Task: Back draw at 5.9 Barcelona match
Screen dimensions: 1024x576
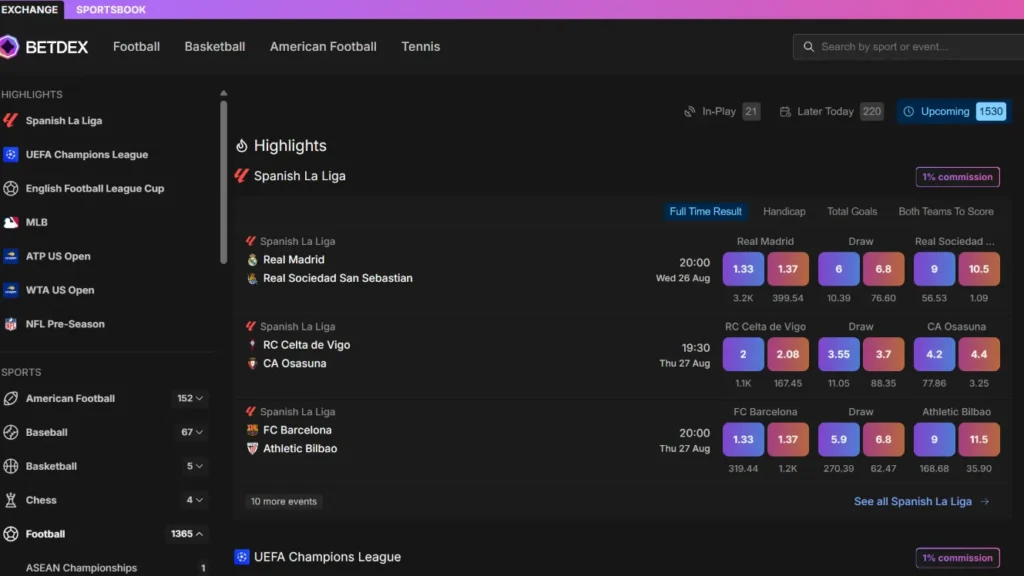Action: [x=839, y=440]
